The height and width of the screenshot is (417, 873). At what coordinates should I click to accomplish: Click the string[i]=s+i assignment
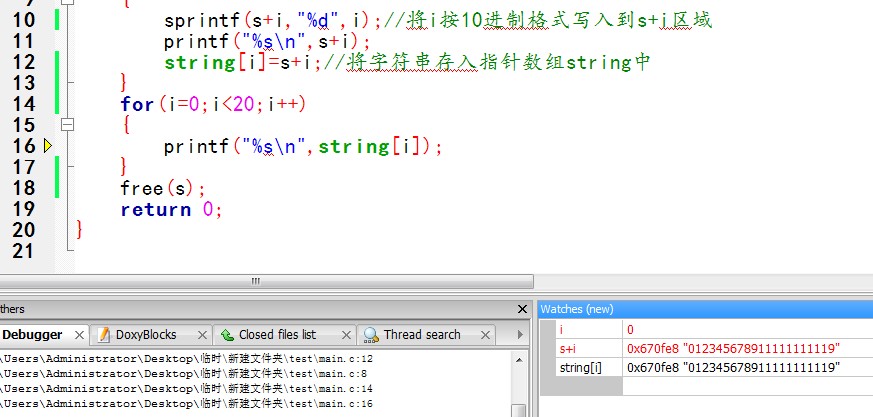(x=243, y=62)
